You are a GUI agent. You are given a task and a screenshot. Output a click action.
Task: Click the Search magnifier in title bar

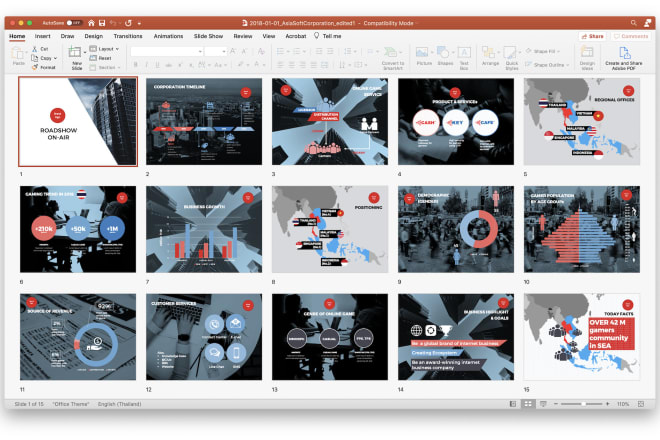pos(633,23)
